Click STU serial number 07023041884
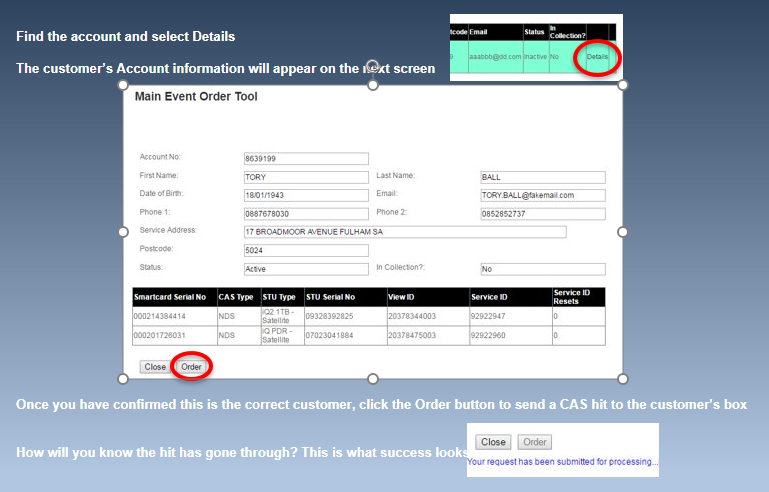 pyautogui.click(x=345, y=336)
